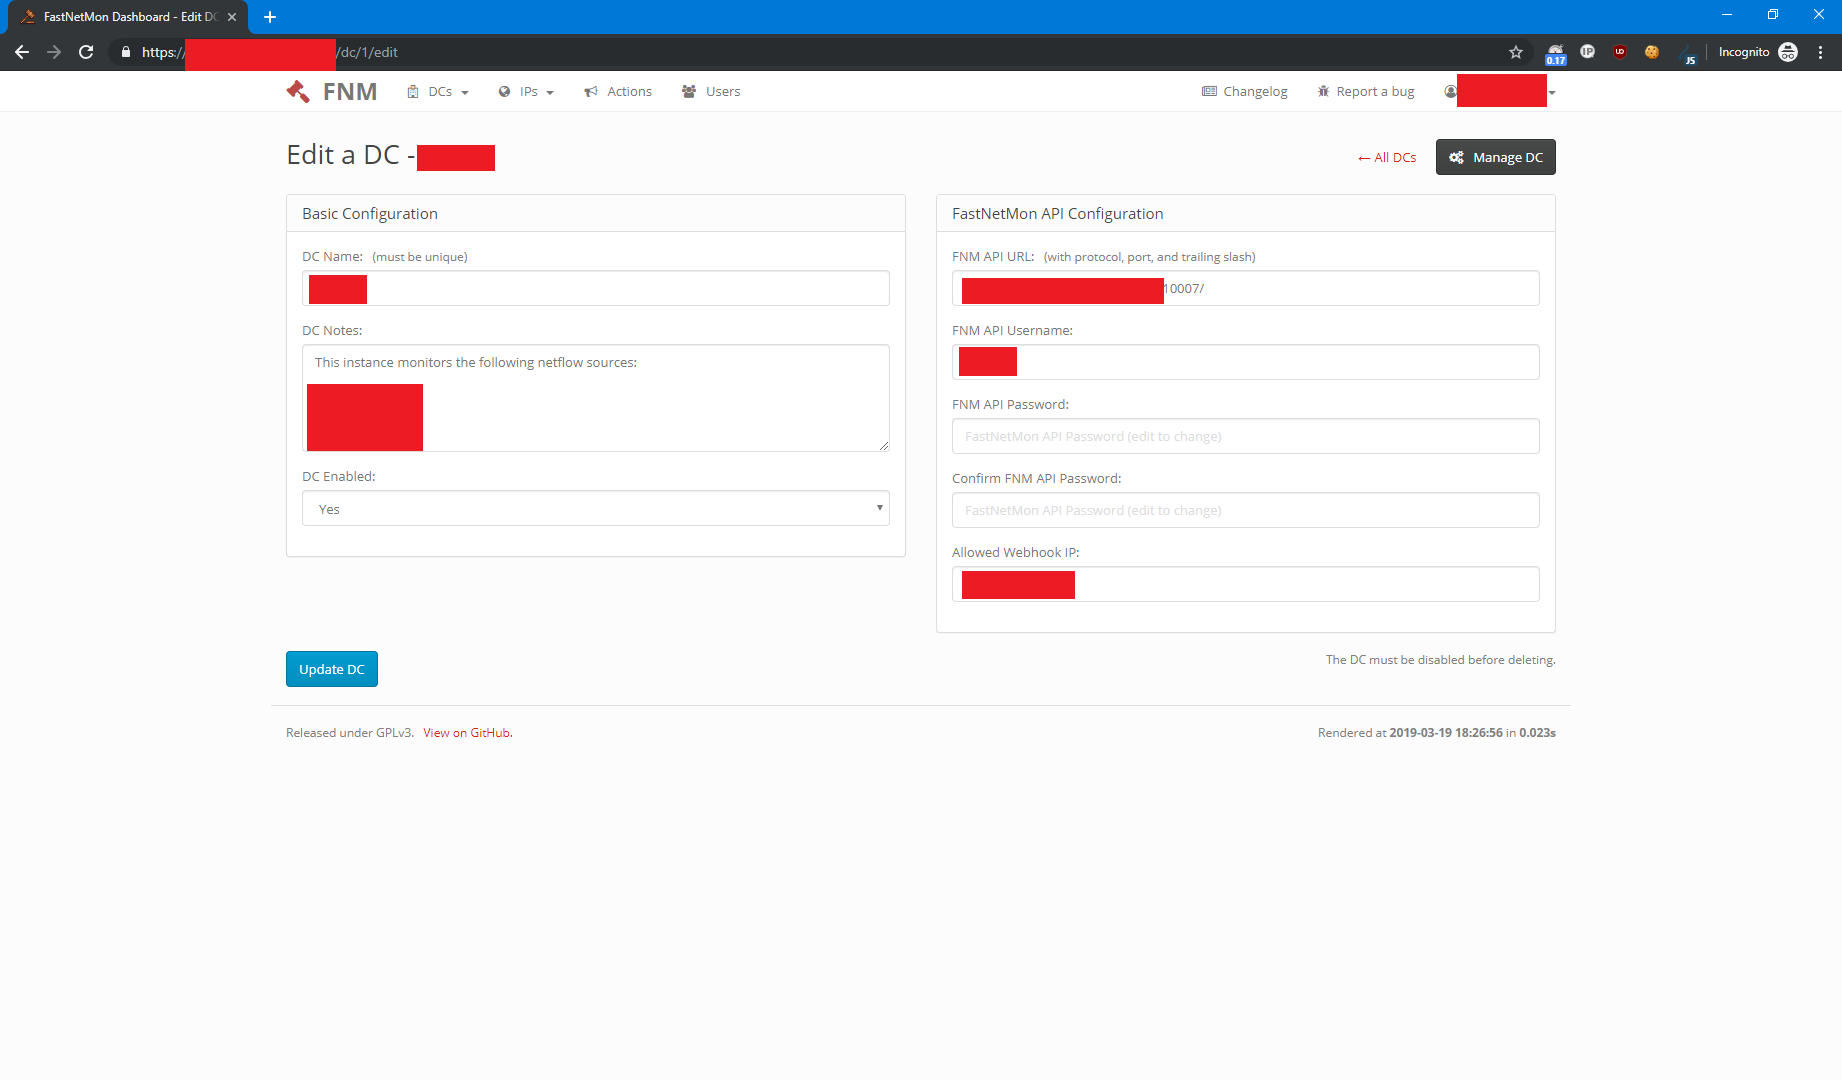Open the Users page

tap(711, 91)
